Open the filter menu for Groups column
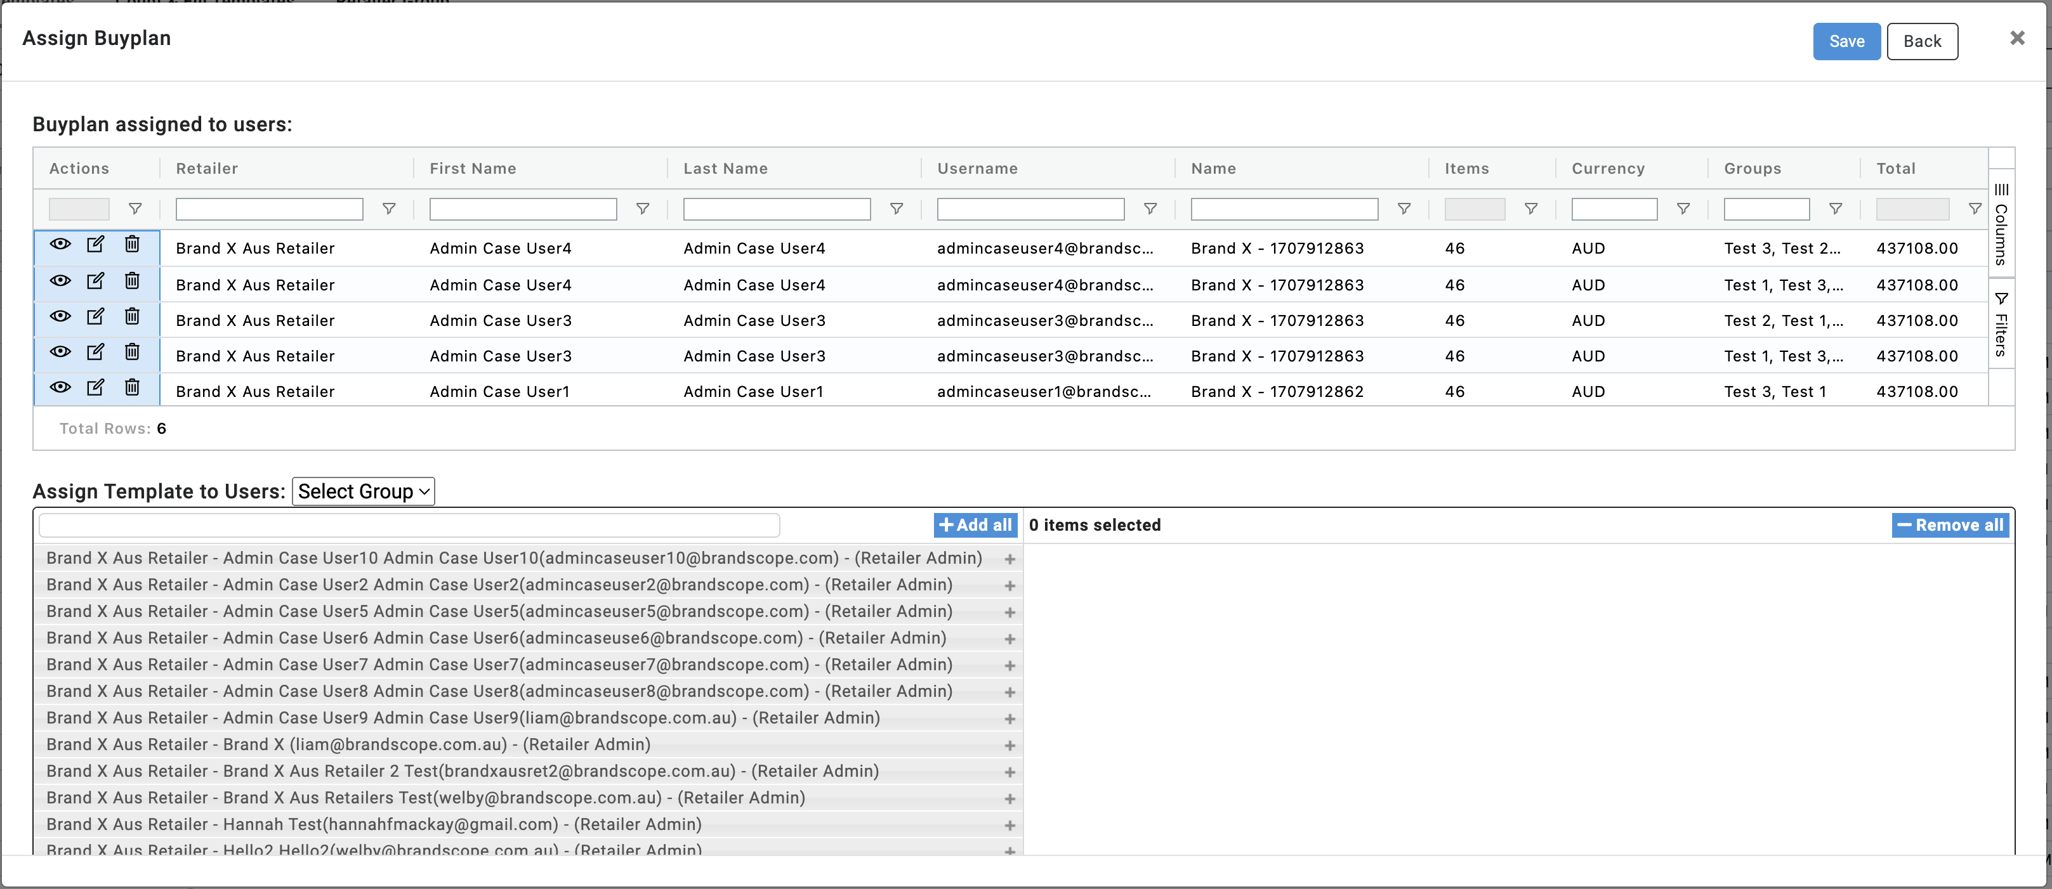 point(1835,209)
